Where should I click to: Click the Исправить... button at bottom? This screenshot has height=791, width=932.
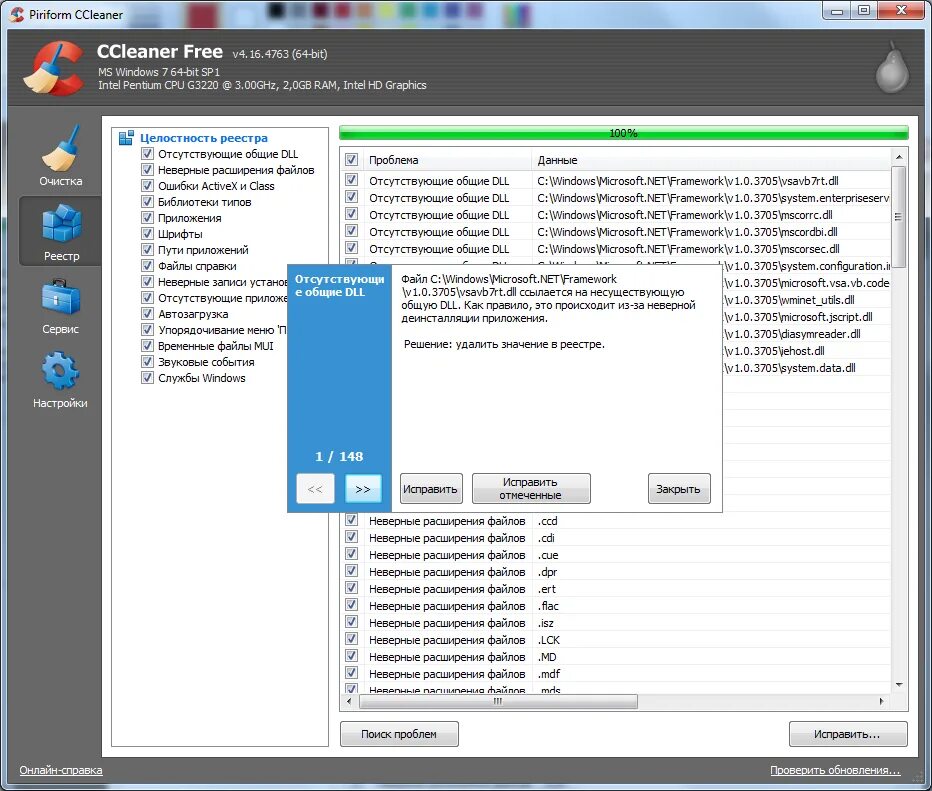tap(848, 734)
